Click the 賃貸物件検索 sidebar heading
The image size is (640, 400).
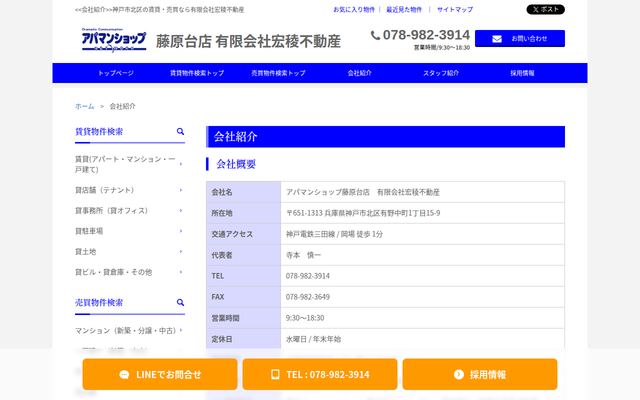pos(99,131)
